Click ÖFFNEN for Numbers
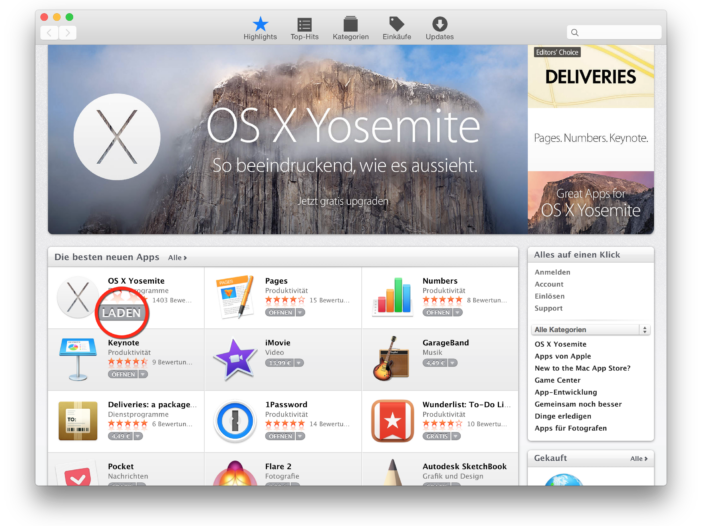 tap(438, 312)
